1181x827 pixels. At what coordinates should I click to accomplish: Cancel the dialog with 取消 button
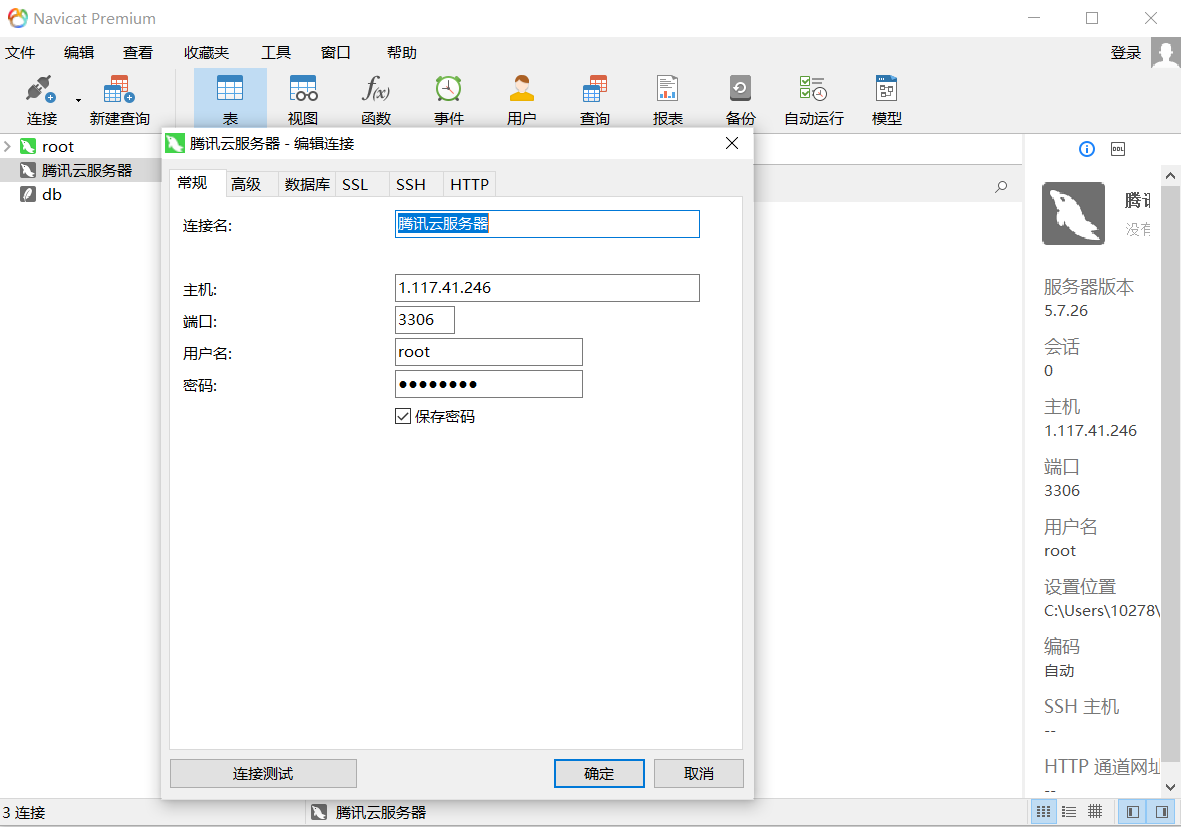pos(698,774)
